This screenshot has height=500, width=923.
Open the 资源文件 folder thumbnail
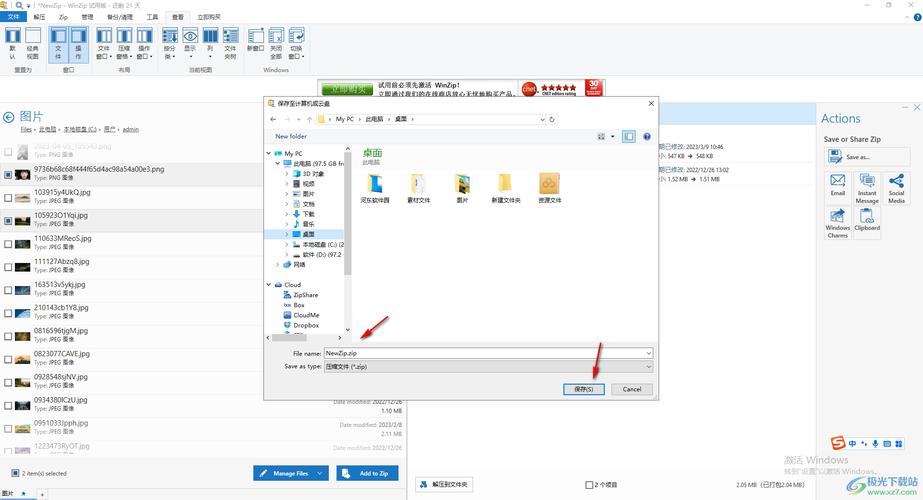[x=549, y=188]
